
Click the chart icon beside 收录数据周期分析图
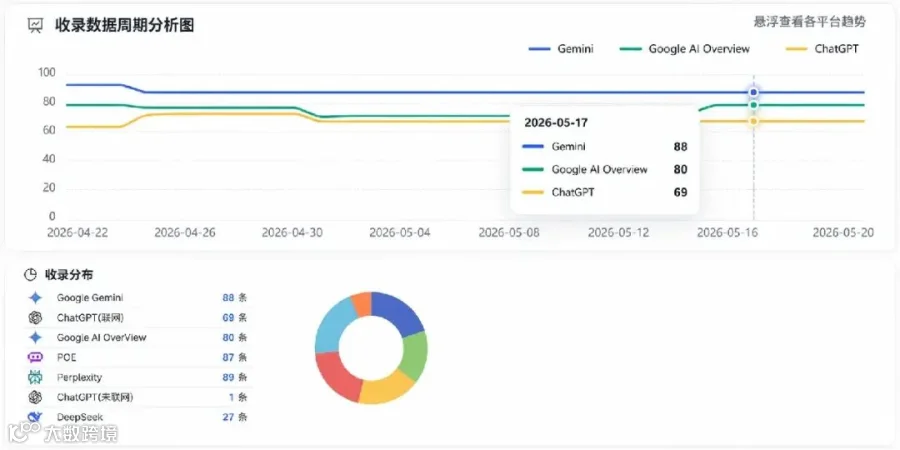pyautogui.click(x=35, y=26)
